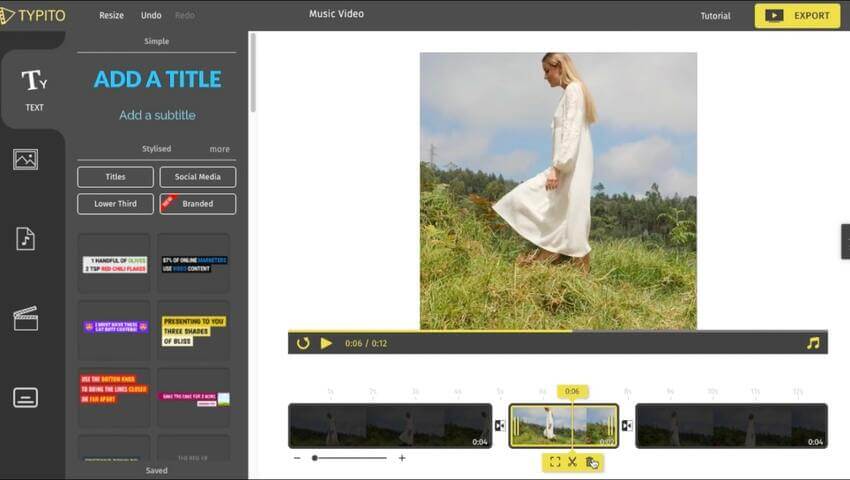This screenshot has width=850, height=480.
Task: Adjust the timeline zoom slider
Action: coord(314,458)
